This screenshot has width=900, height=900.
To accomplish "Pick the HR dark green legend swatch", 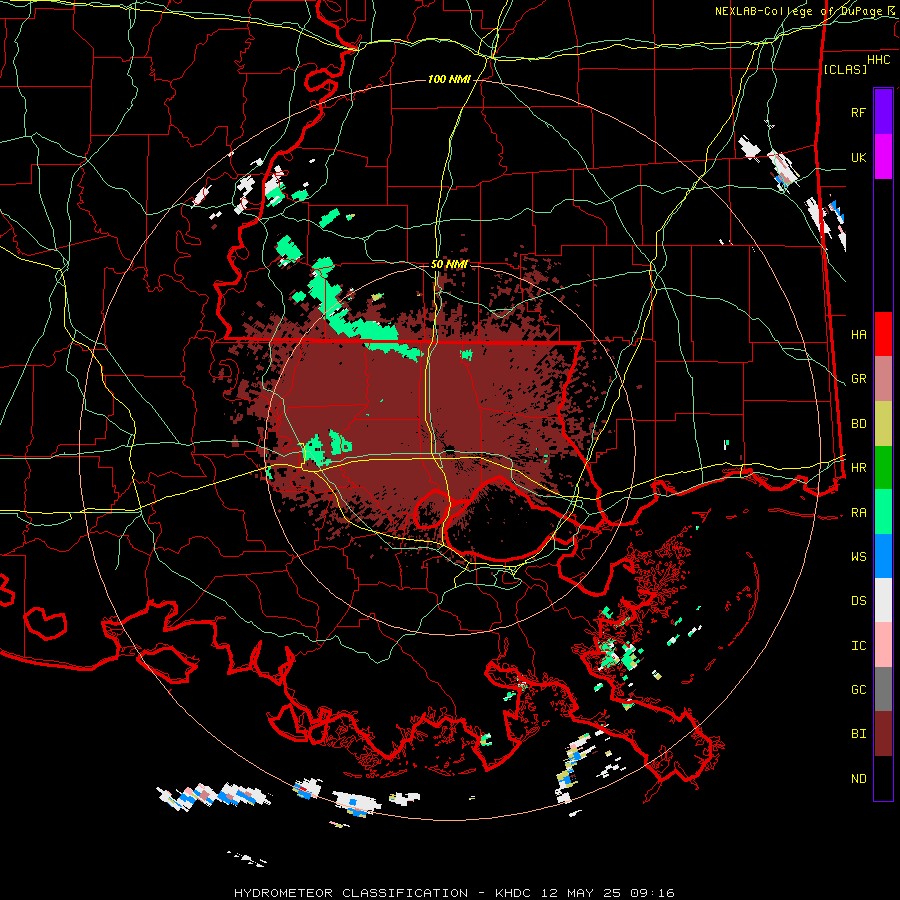I will coord(883,468).
